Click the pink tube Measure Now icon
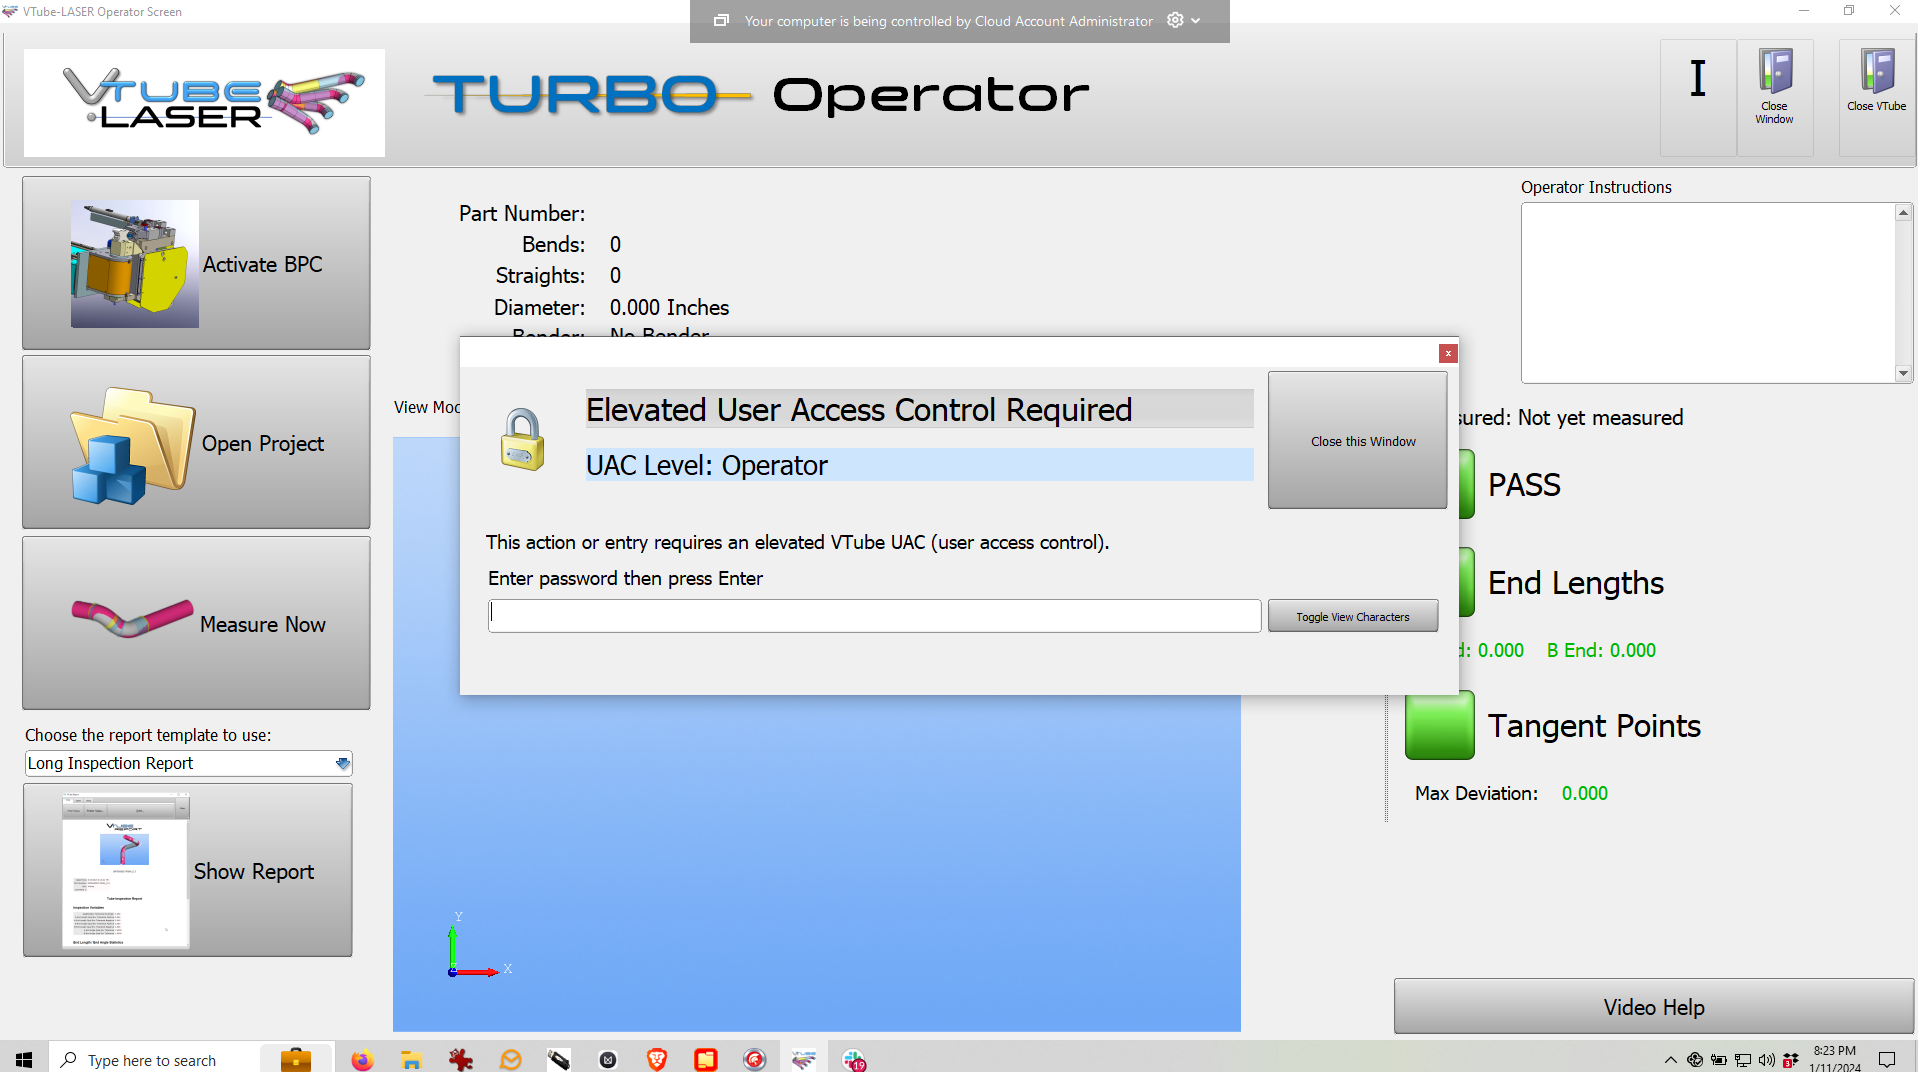 [x=132, y=617]
